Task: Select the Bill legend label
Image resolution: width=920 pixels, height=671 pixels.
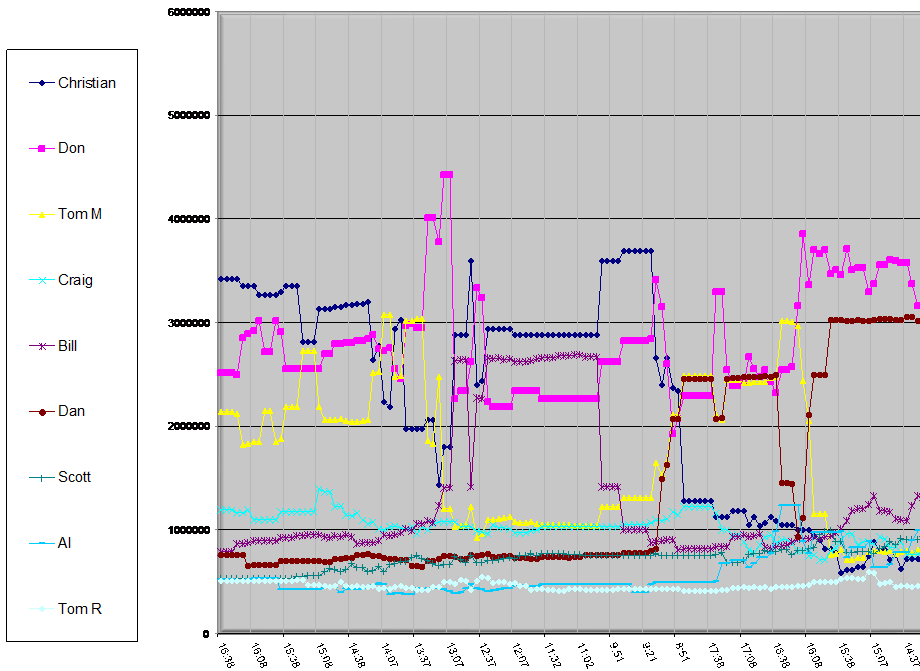Action: tap(67, 346)
